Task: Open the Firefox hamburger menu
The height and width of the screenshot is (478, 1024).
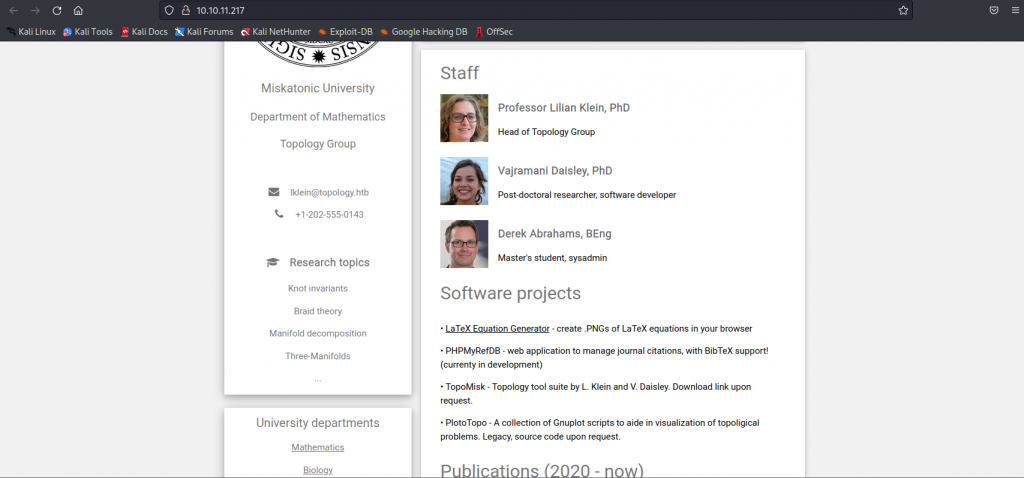Action: [1014, 10]
